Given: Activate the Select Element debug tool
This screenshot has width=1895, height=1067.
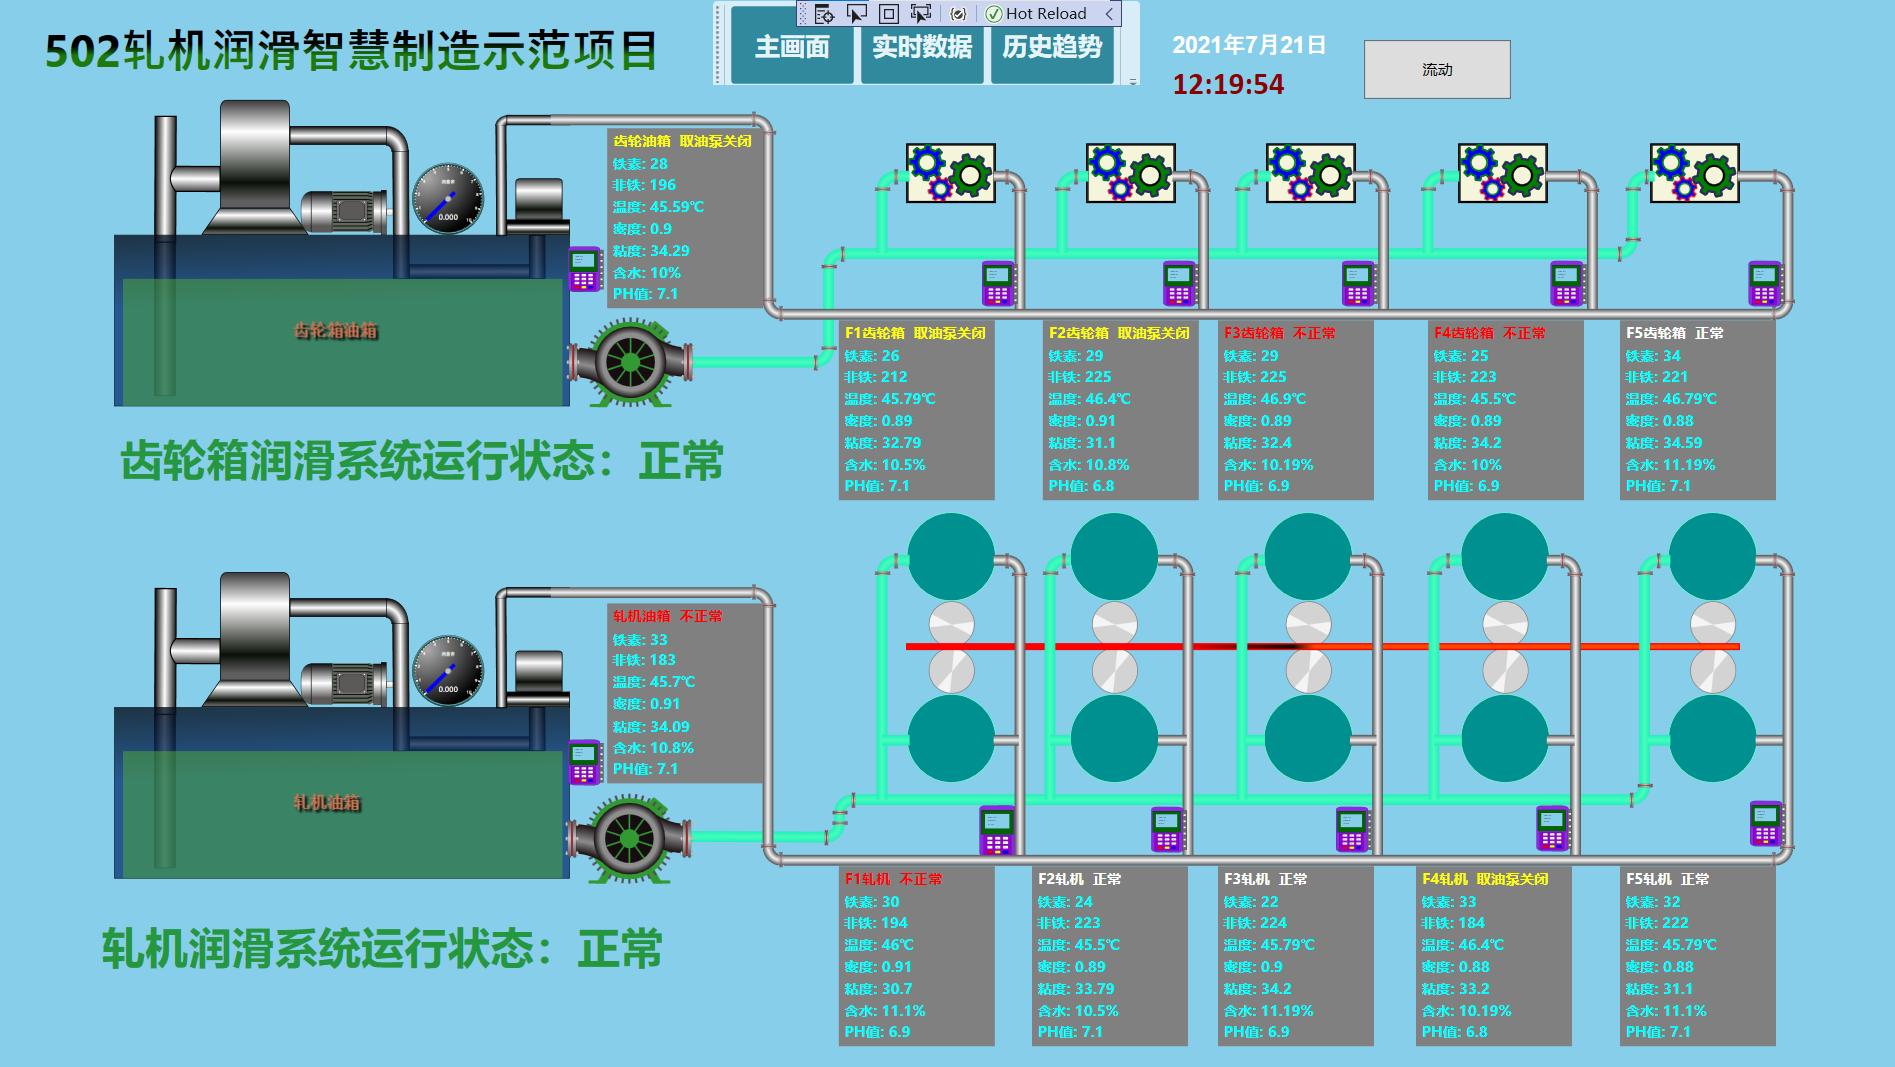Looking at the screenshot, I should point(856,13).
